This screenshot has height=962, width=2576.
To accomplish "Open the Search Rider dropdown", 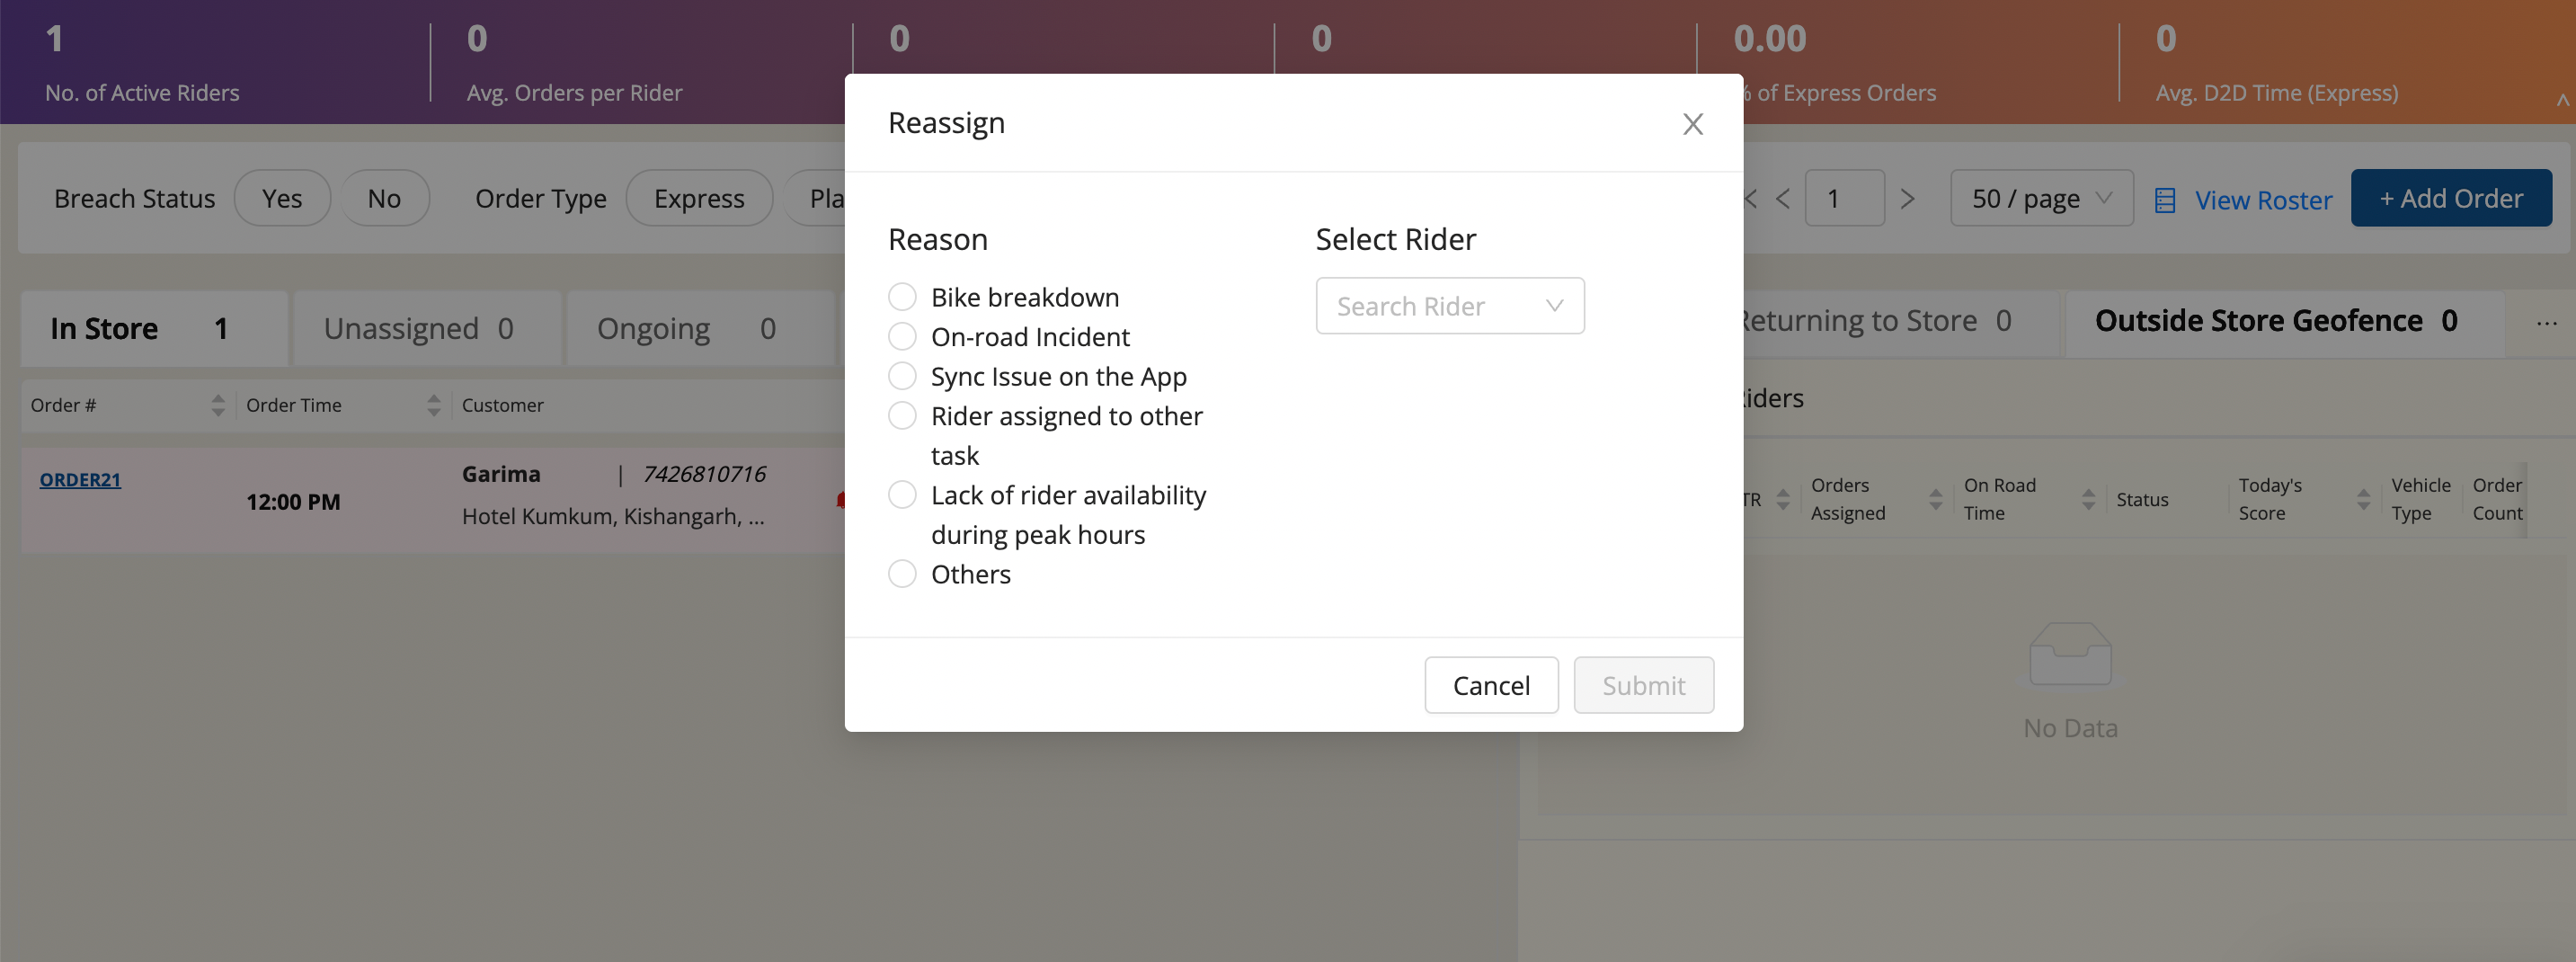I will (1449, 306).
